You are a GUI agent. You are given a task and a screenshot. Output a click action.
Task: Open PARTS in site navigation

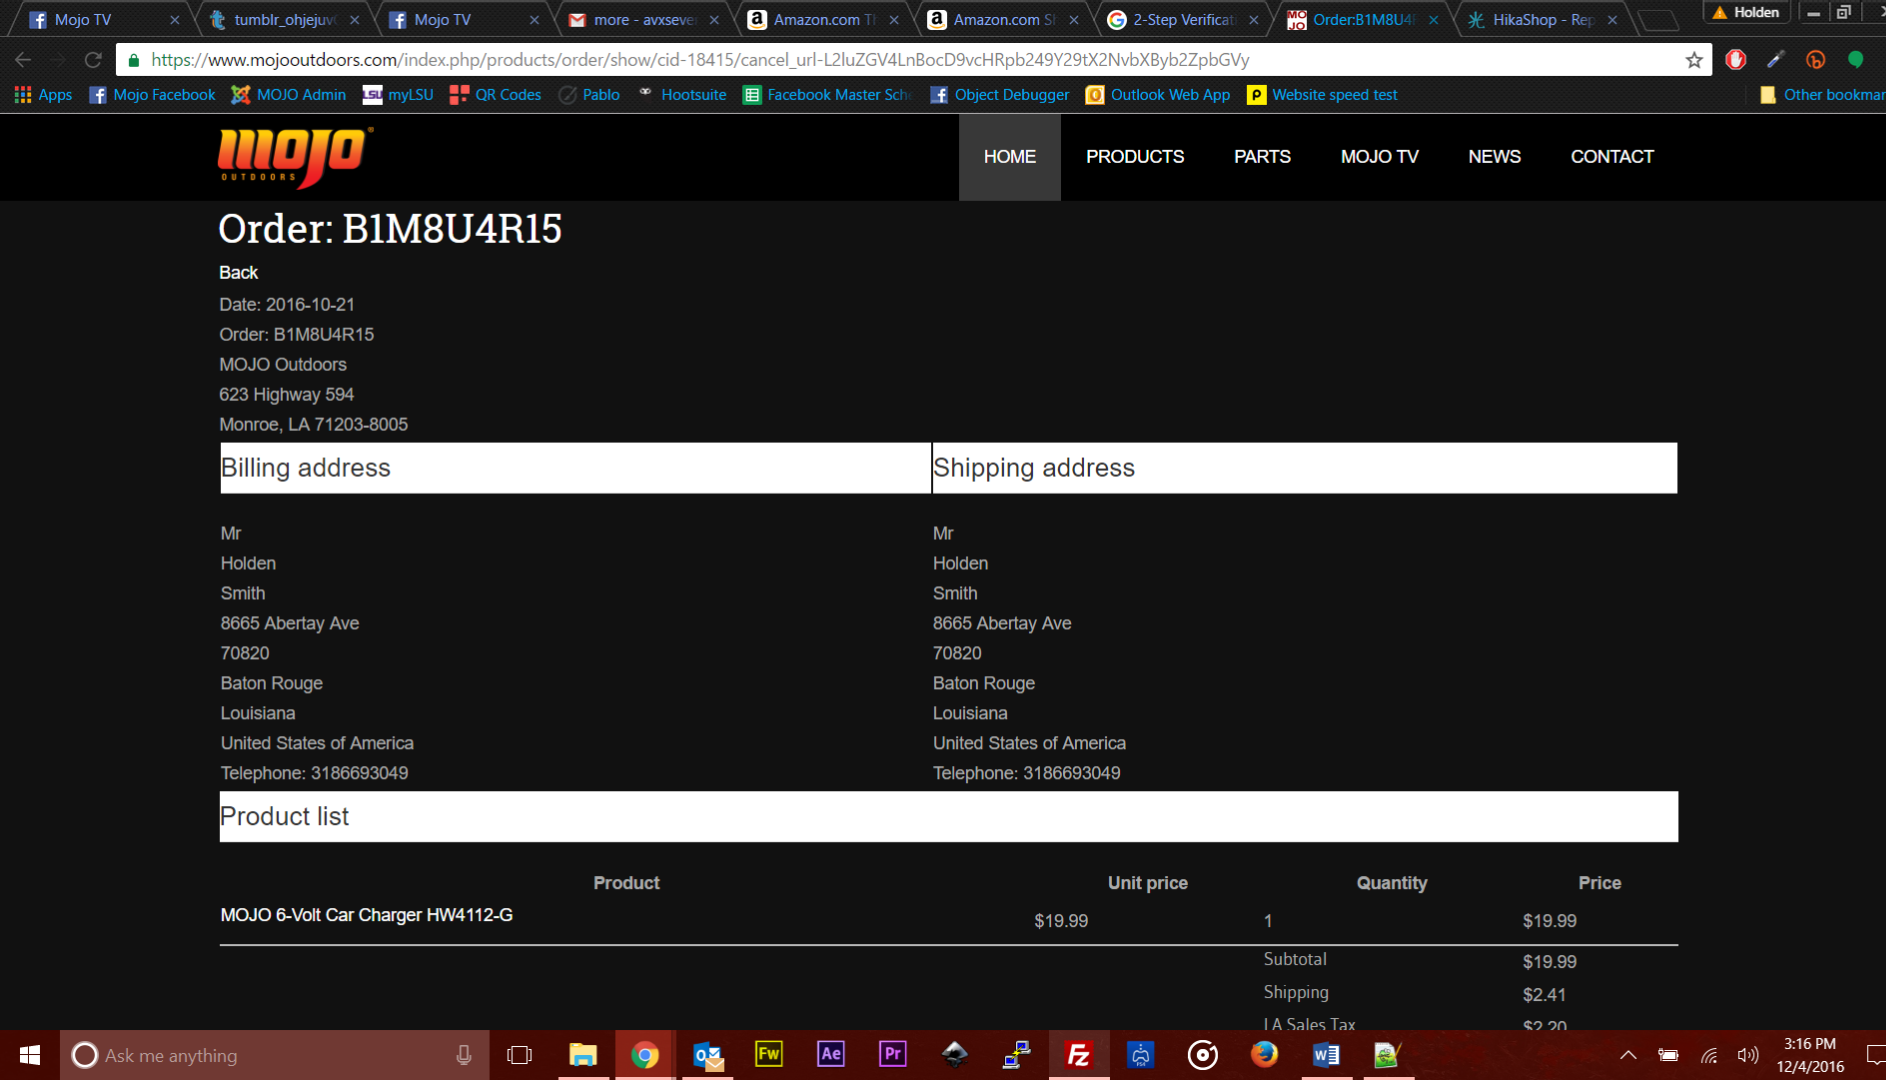click(x=1262, y=157)
